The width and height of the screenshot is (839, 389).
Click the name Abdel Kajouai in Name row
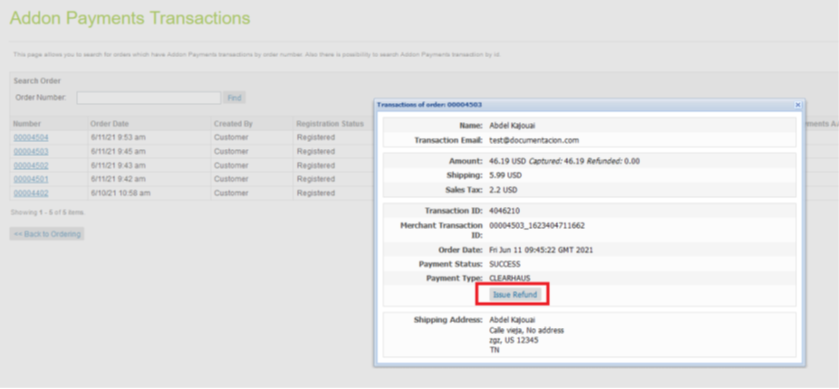point(513,126)
